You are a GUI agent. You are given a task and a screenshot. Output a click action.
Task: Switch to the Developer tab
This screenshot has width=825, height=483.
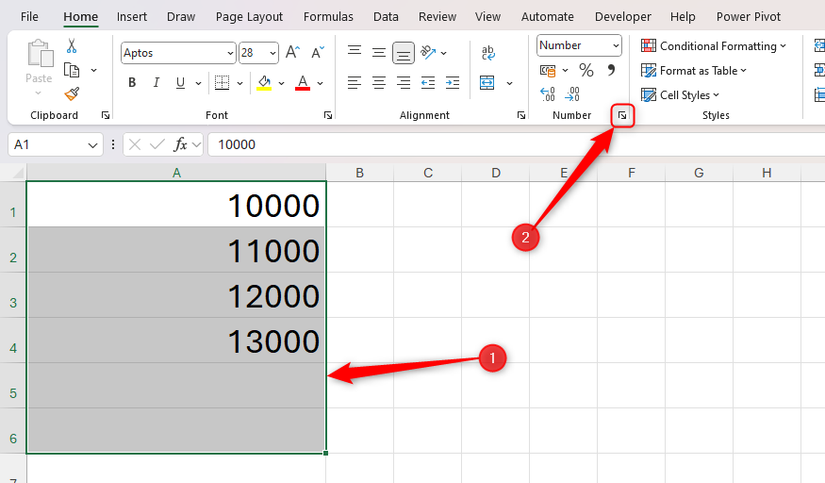pos(623,17)
